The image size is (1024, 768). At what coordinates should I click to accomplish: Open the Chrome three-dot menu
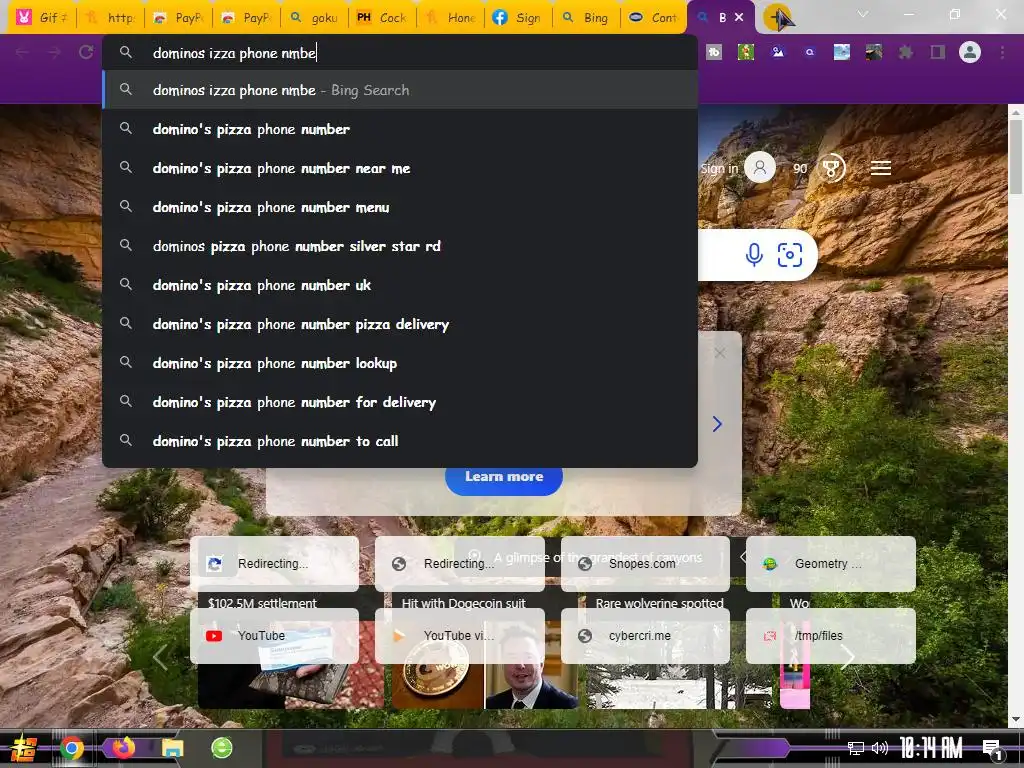coord(1002,52)
